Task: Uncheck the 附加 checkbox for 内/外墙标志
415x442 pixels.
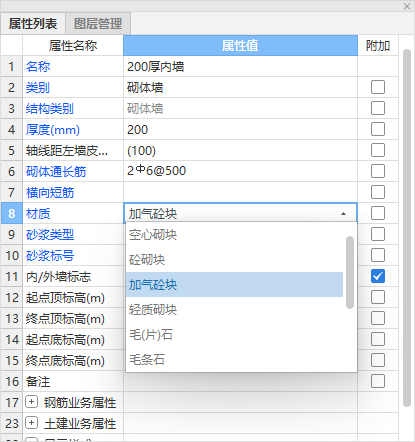Action: (378, 276)
